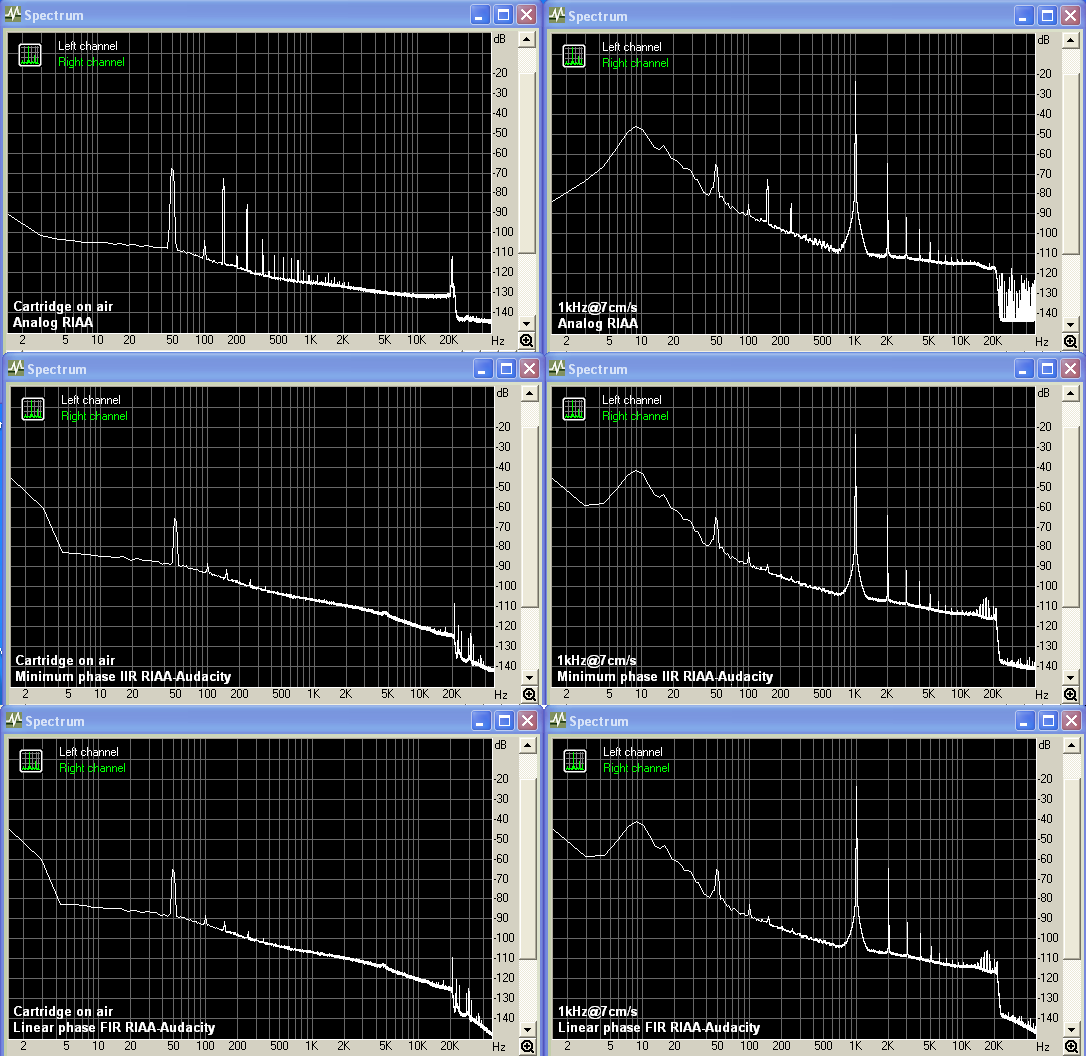Screen dimensions: 1086x1058
Task: Click spectrum grid icon in 1kHz@7cm/s Minimum phase IIR window
Action: [573, 409]
